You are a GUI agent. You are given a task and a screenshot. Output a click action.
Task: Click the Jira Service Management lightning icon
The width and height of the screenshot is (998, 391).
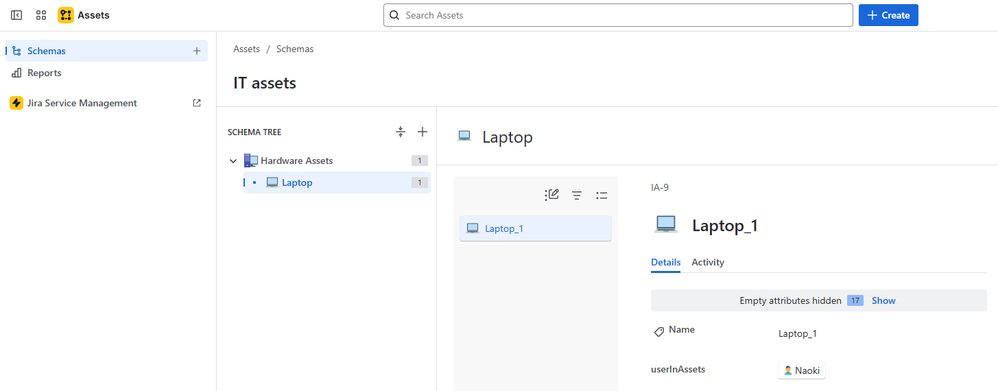17,103
